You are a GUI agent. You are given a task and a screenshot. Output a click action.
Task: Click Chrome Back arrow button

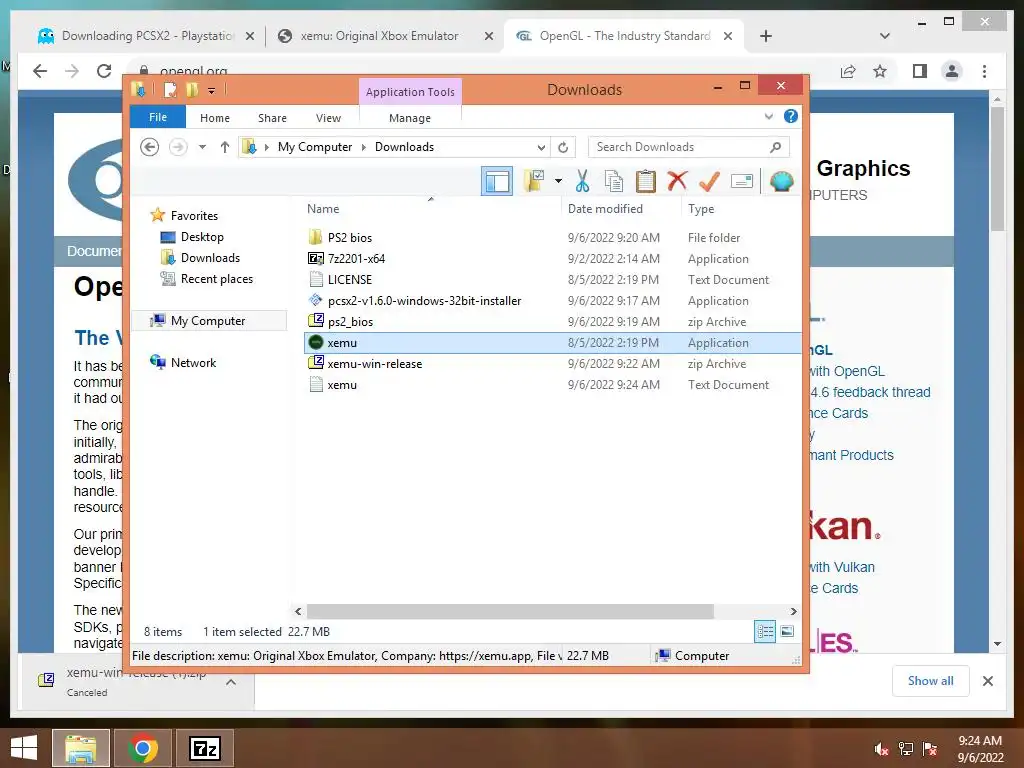[40, 71]
